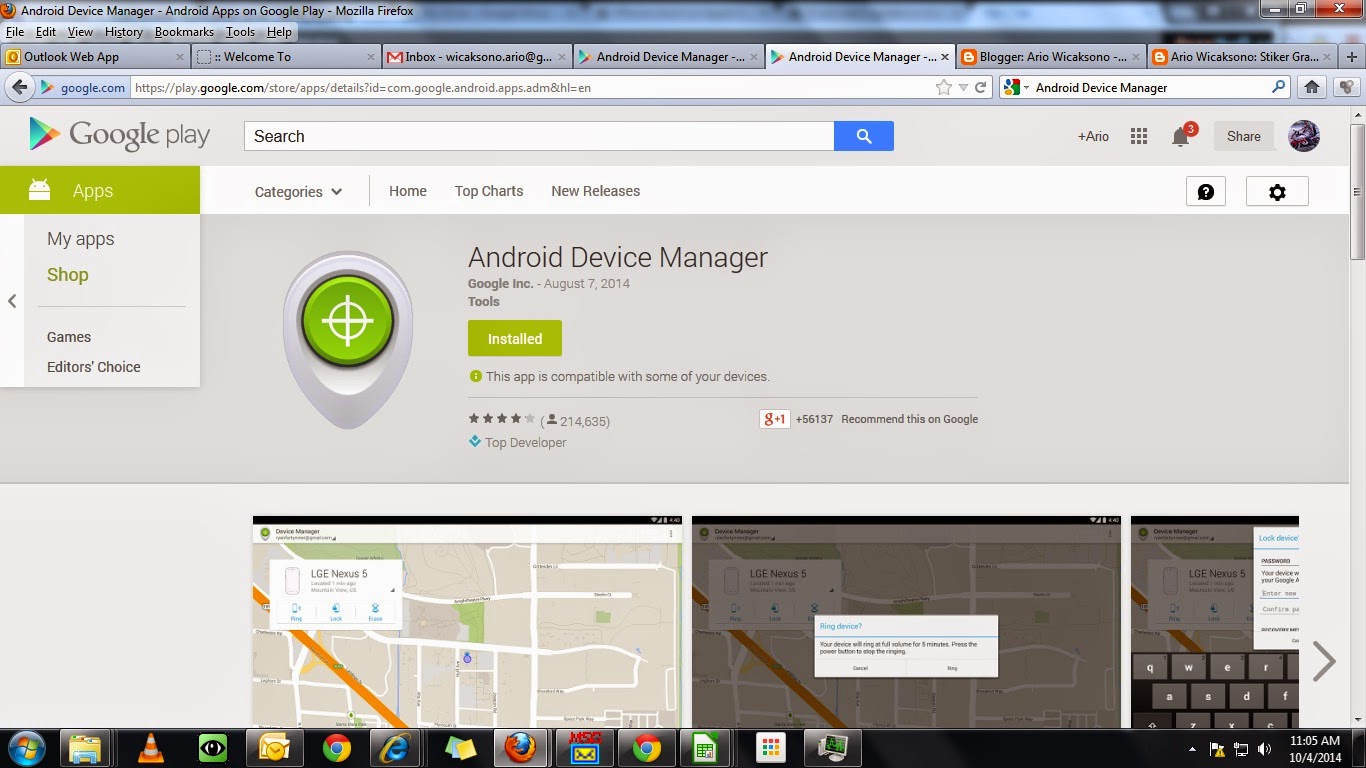Image resolution: width=1366 pixels, height=768 pixels.
Task: Open My apps in the sidebar
Action: (x=81, y=239)
